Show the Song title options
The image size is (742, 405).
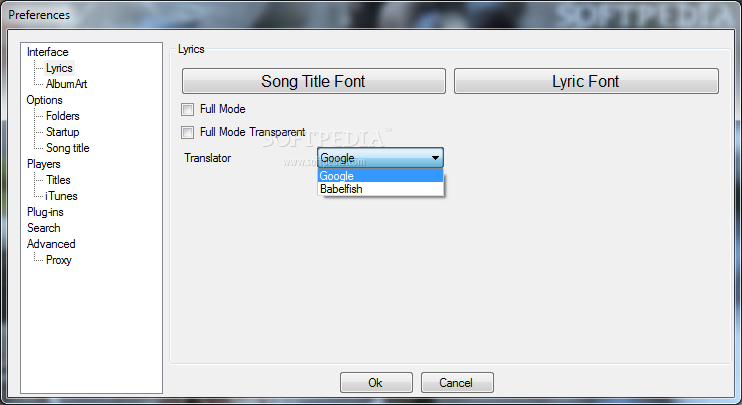pyautogui.click(x=68, y=148)
